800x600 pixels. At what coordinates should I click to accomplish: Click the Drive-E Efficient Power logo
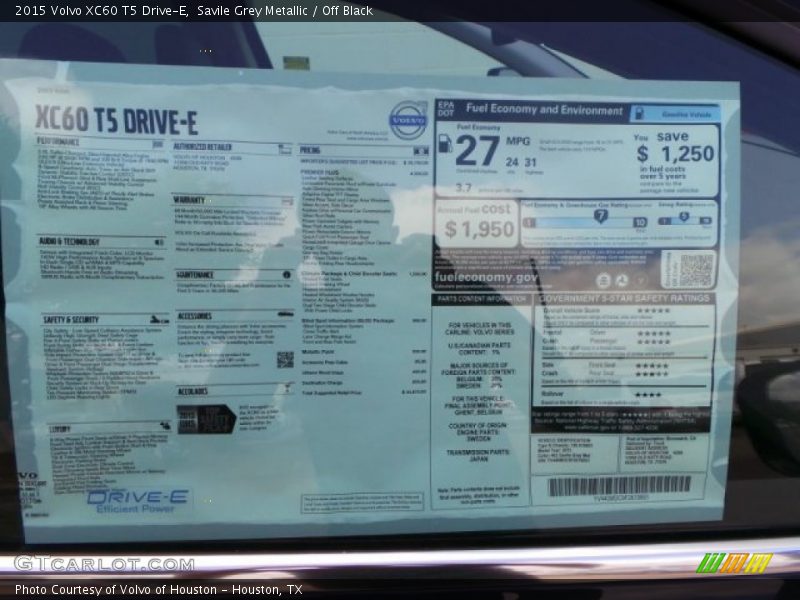137,501
